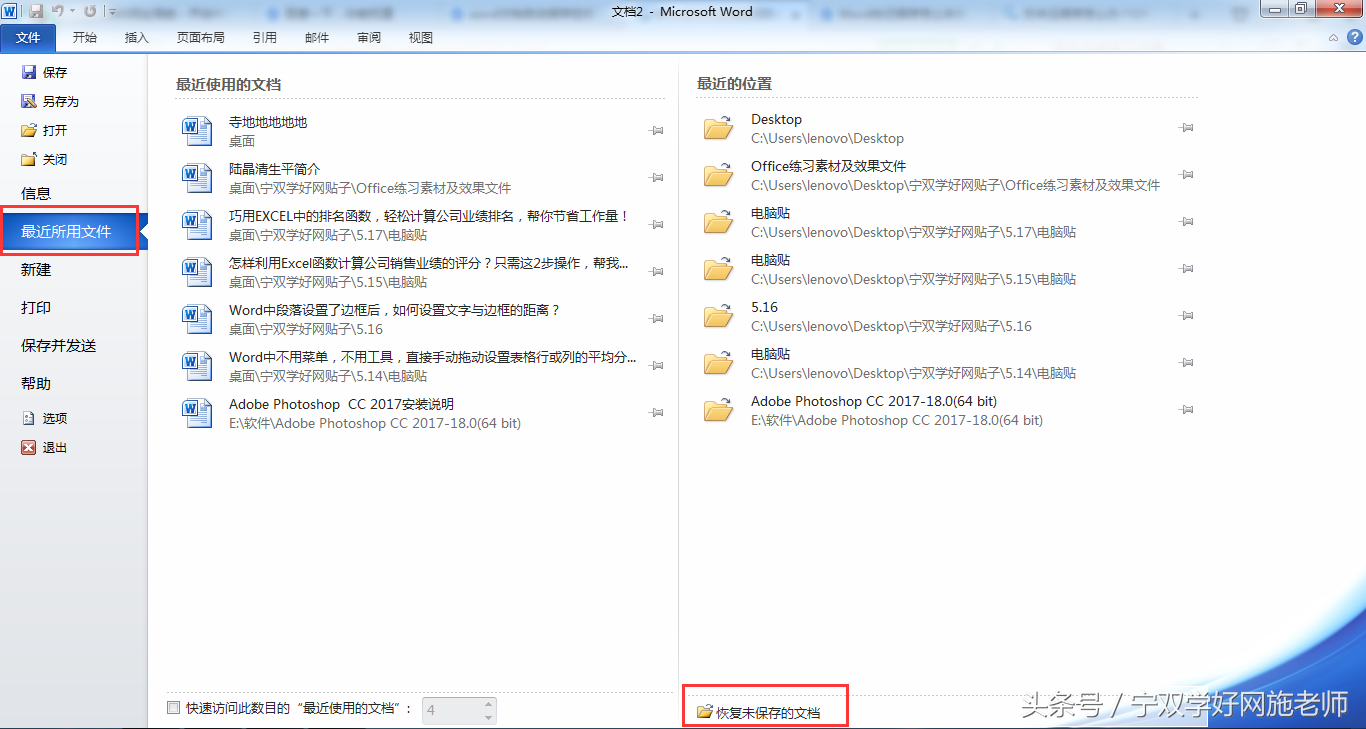Image resolution: width=1366 pixels, height=729 pixels.
Task: Click 另存为 (Save As) in sidebar
Action: click(x=50, y=101)
